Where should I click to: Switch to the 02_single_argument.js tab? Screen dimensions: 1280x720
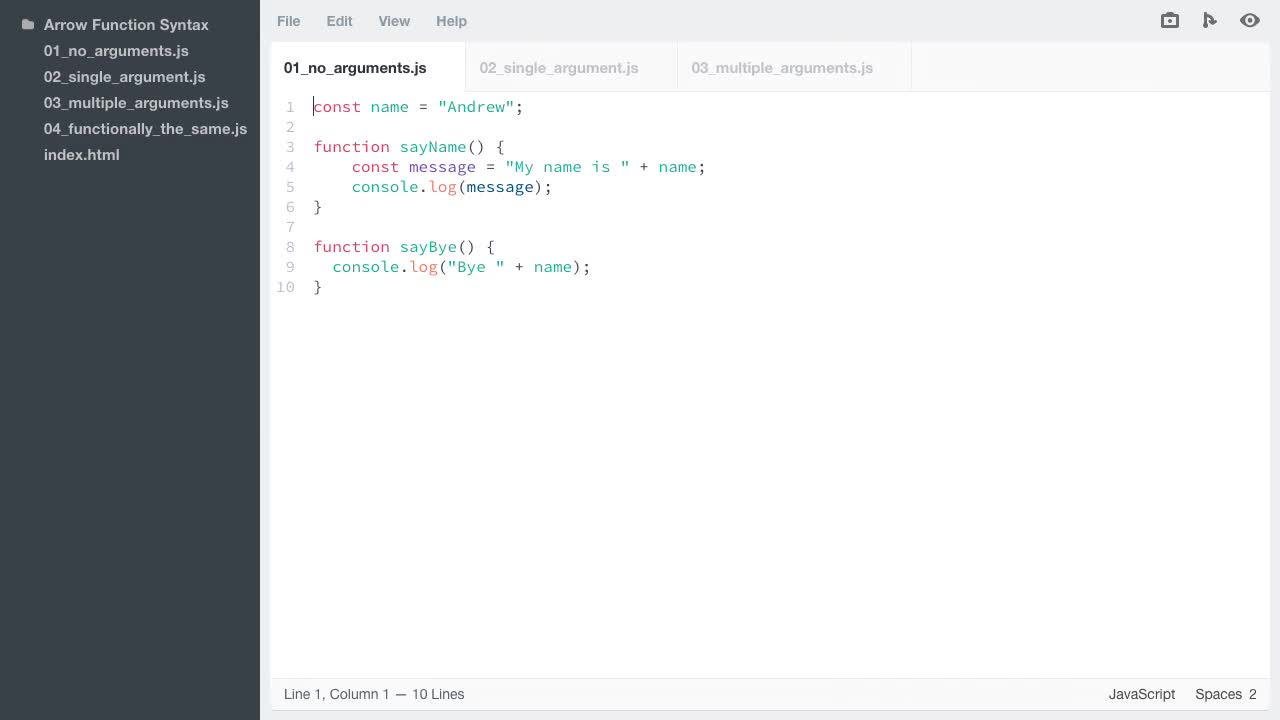click(559, 68)
